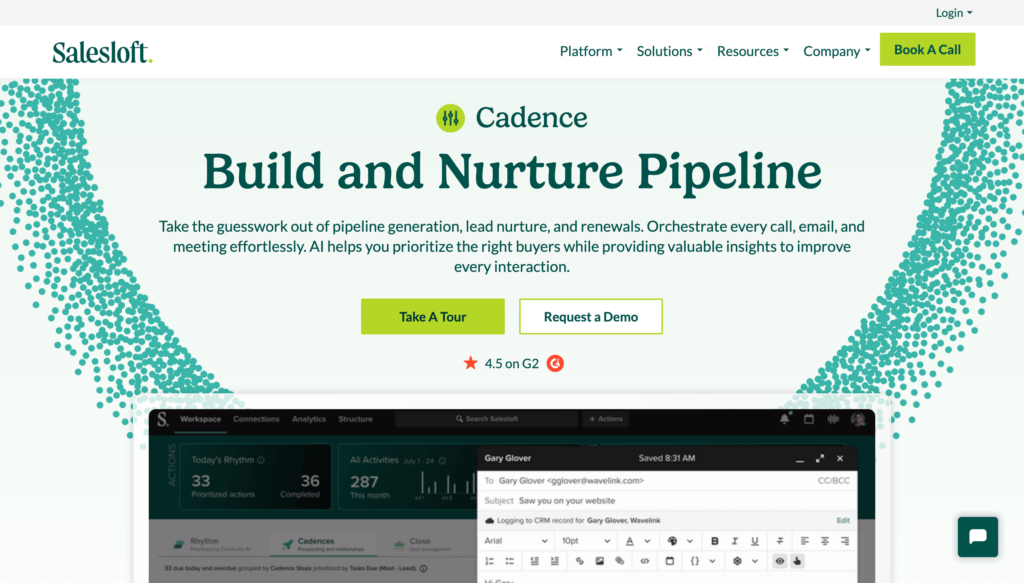1024x583 pixels.
Task: Click the S logo in app header
Action: 163,419
